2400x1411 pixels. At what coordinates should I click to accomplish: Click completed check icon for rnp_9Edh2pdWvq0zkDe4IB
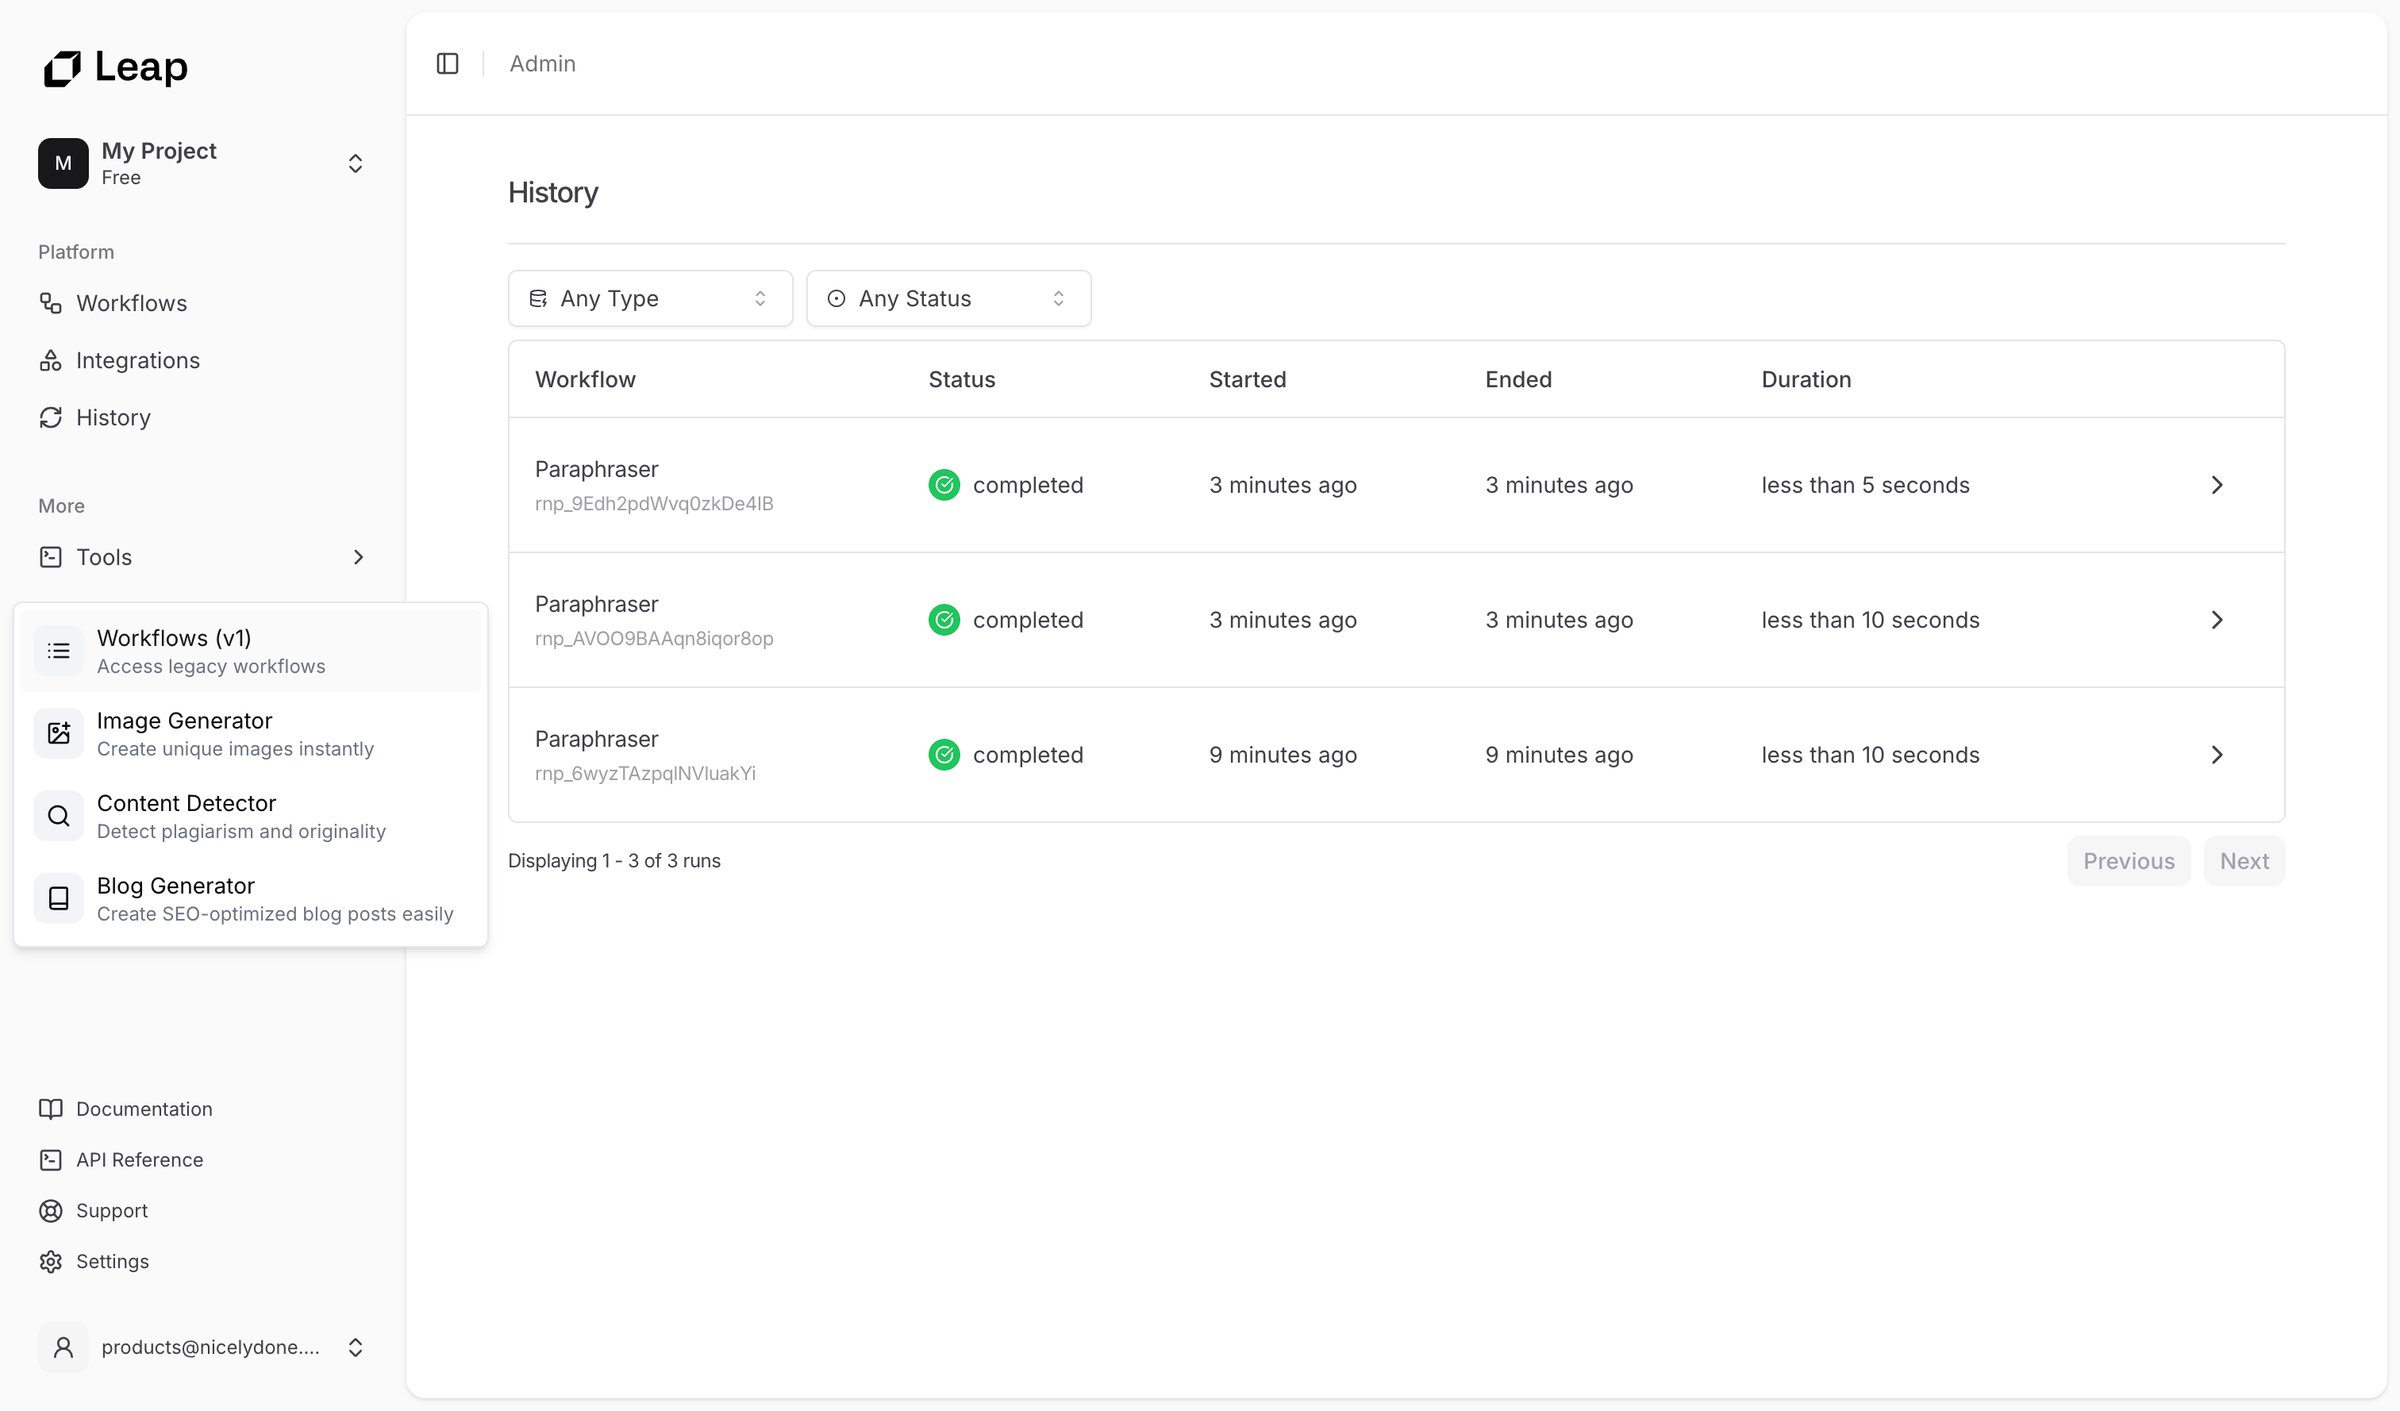(x=944, y=485)
